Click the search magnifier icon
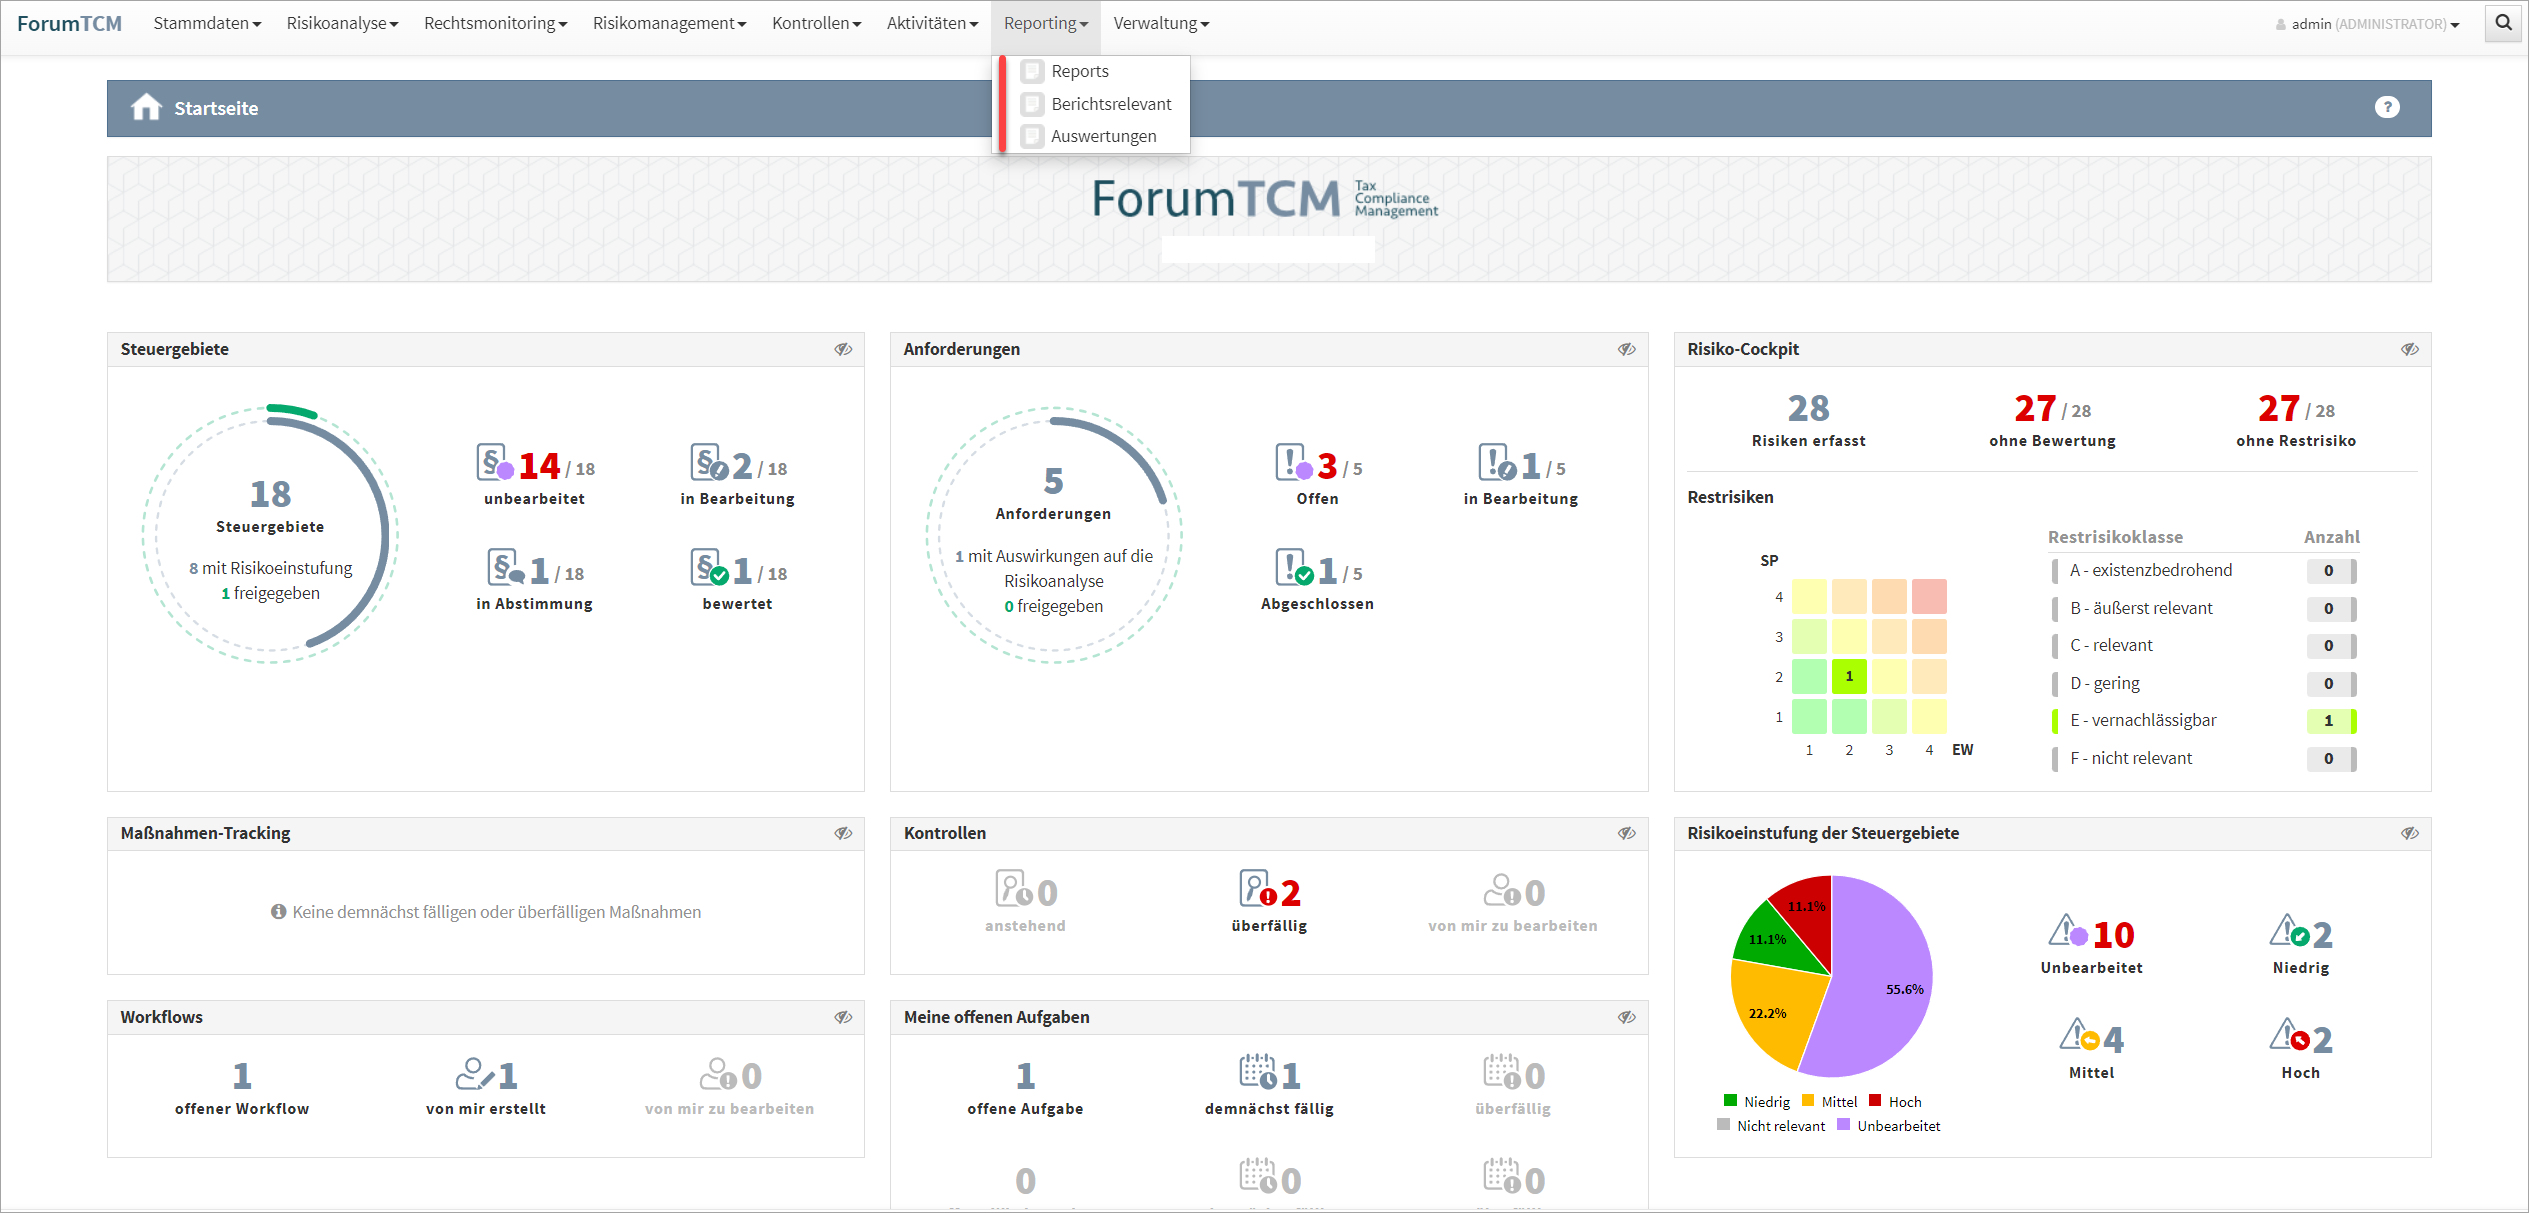This screenshot has width=2529, height=1213. click(2503, 22)
